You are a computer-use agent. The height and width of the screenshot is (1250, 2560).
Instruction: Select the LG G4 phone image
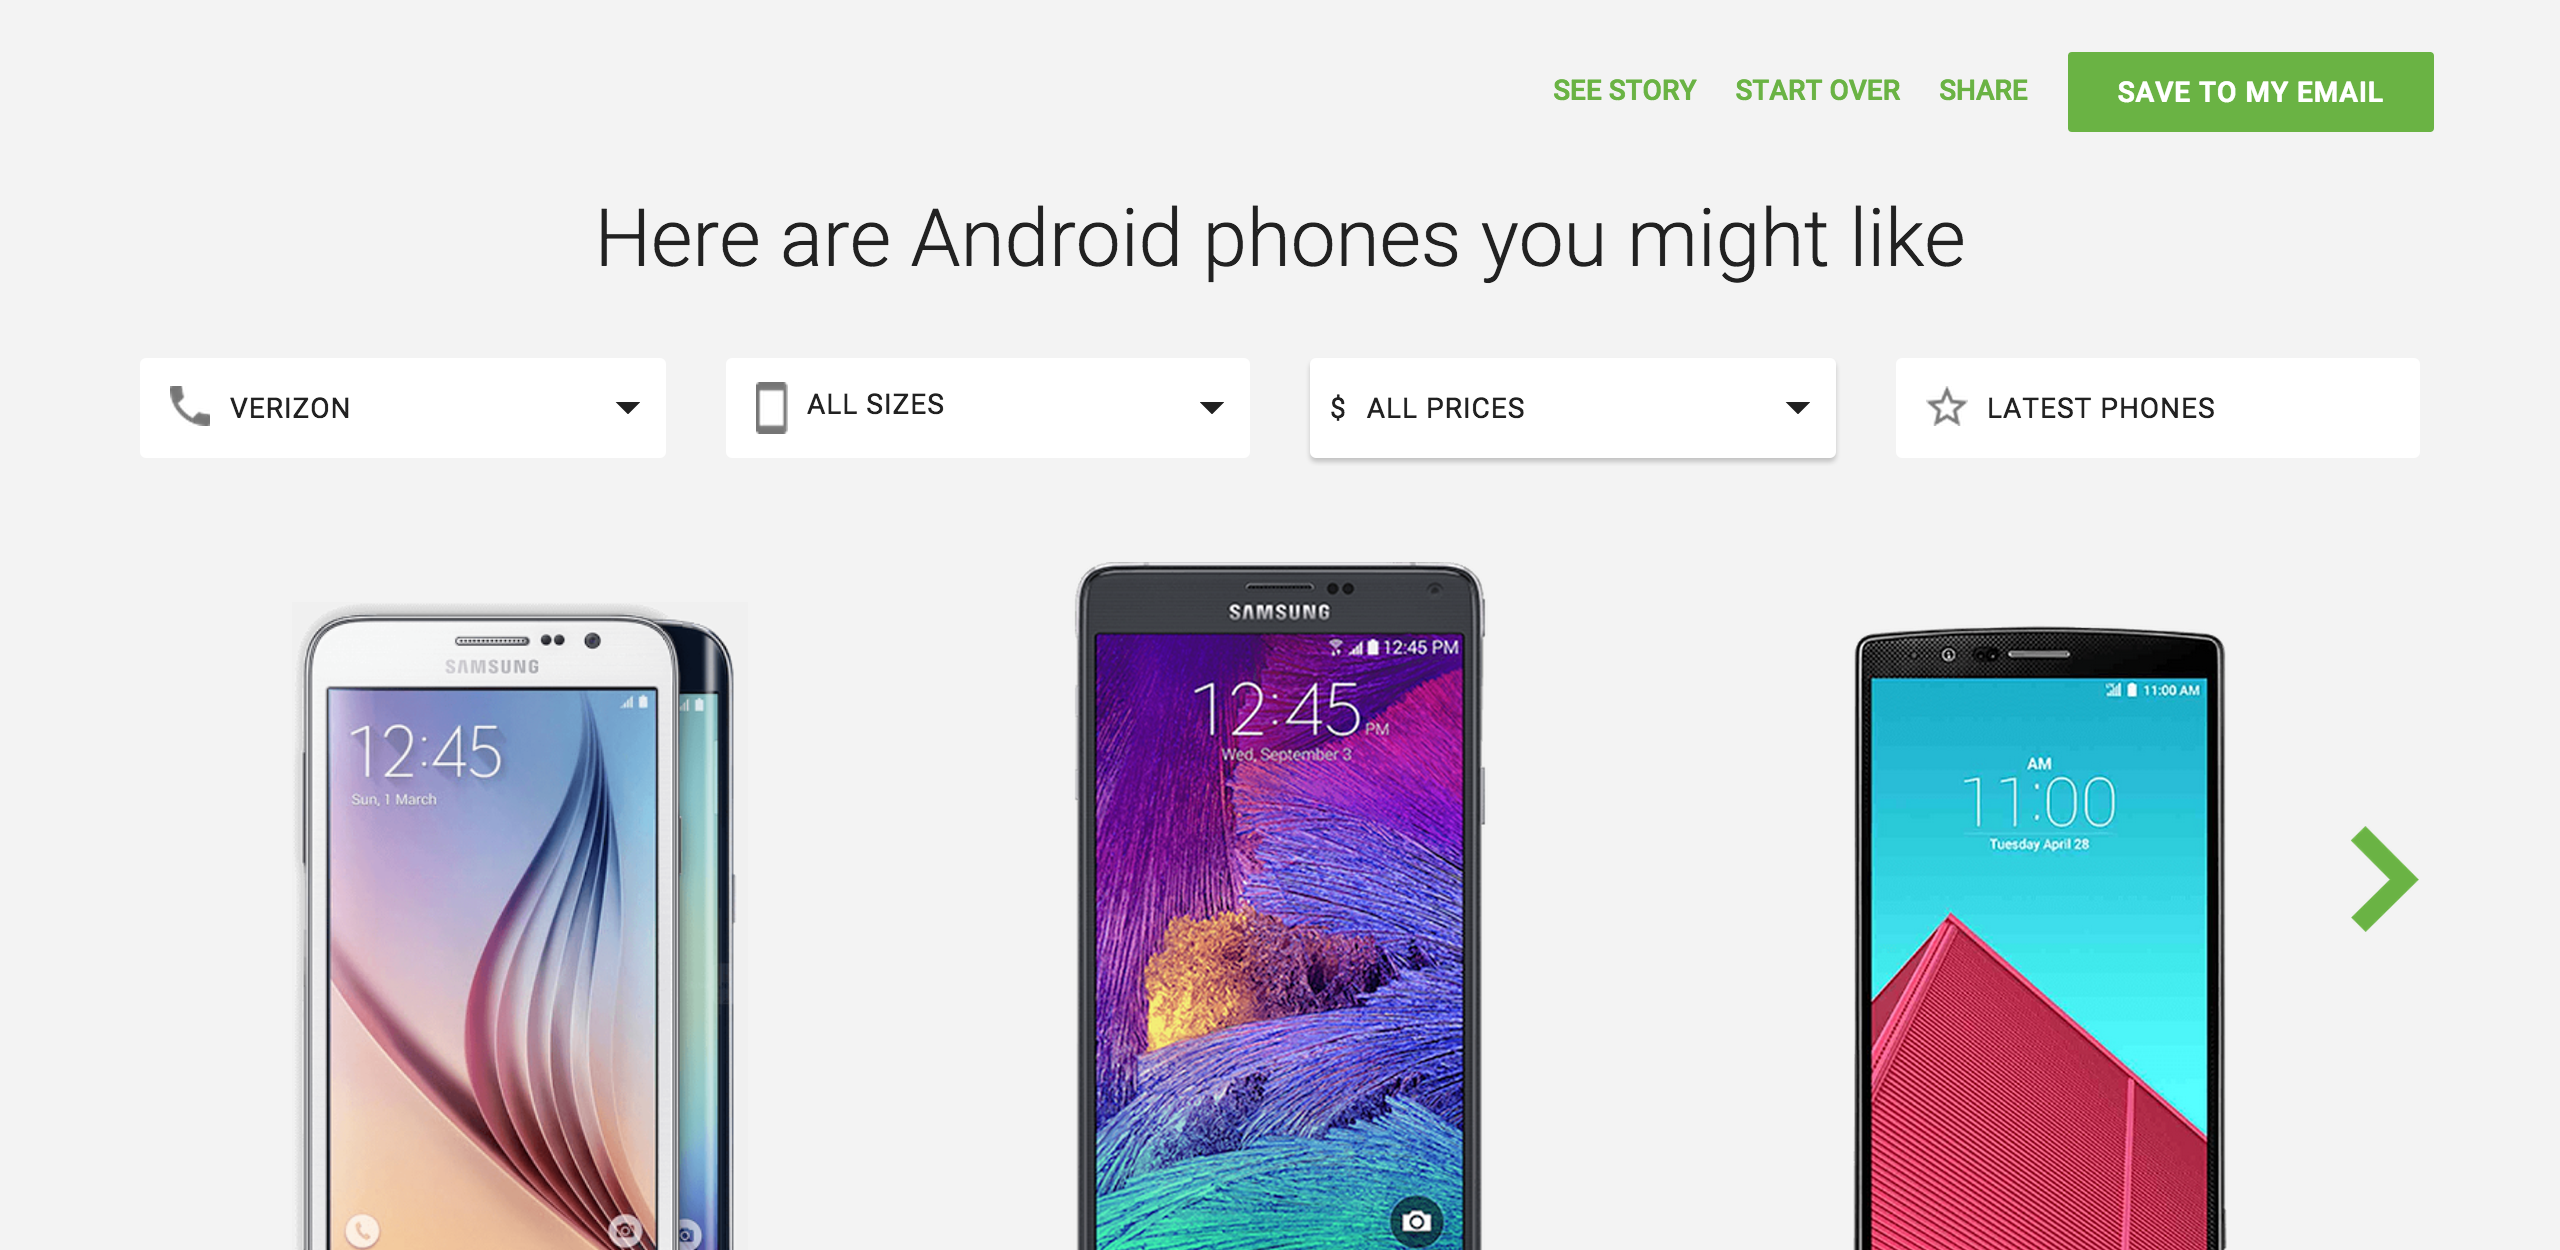point(2040,939)
